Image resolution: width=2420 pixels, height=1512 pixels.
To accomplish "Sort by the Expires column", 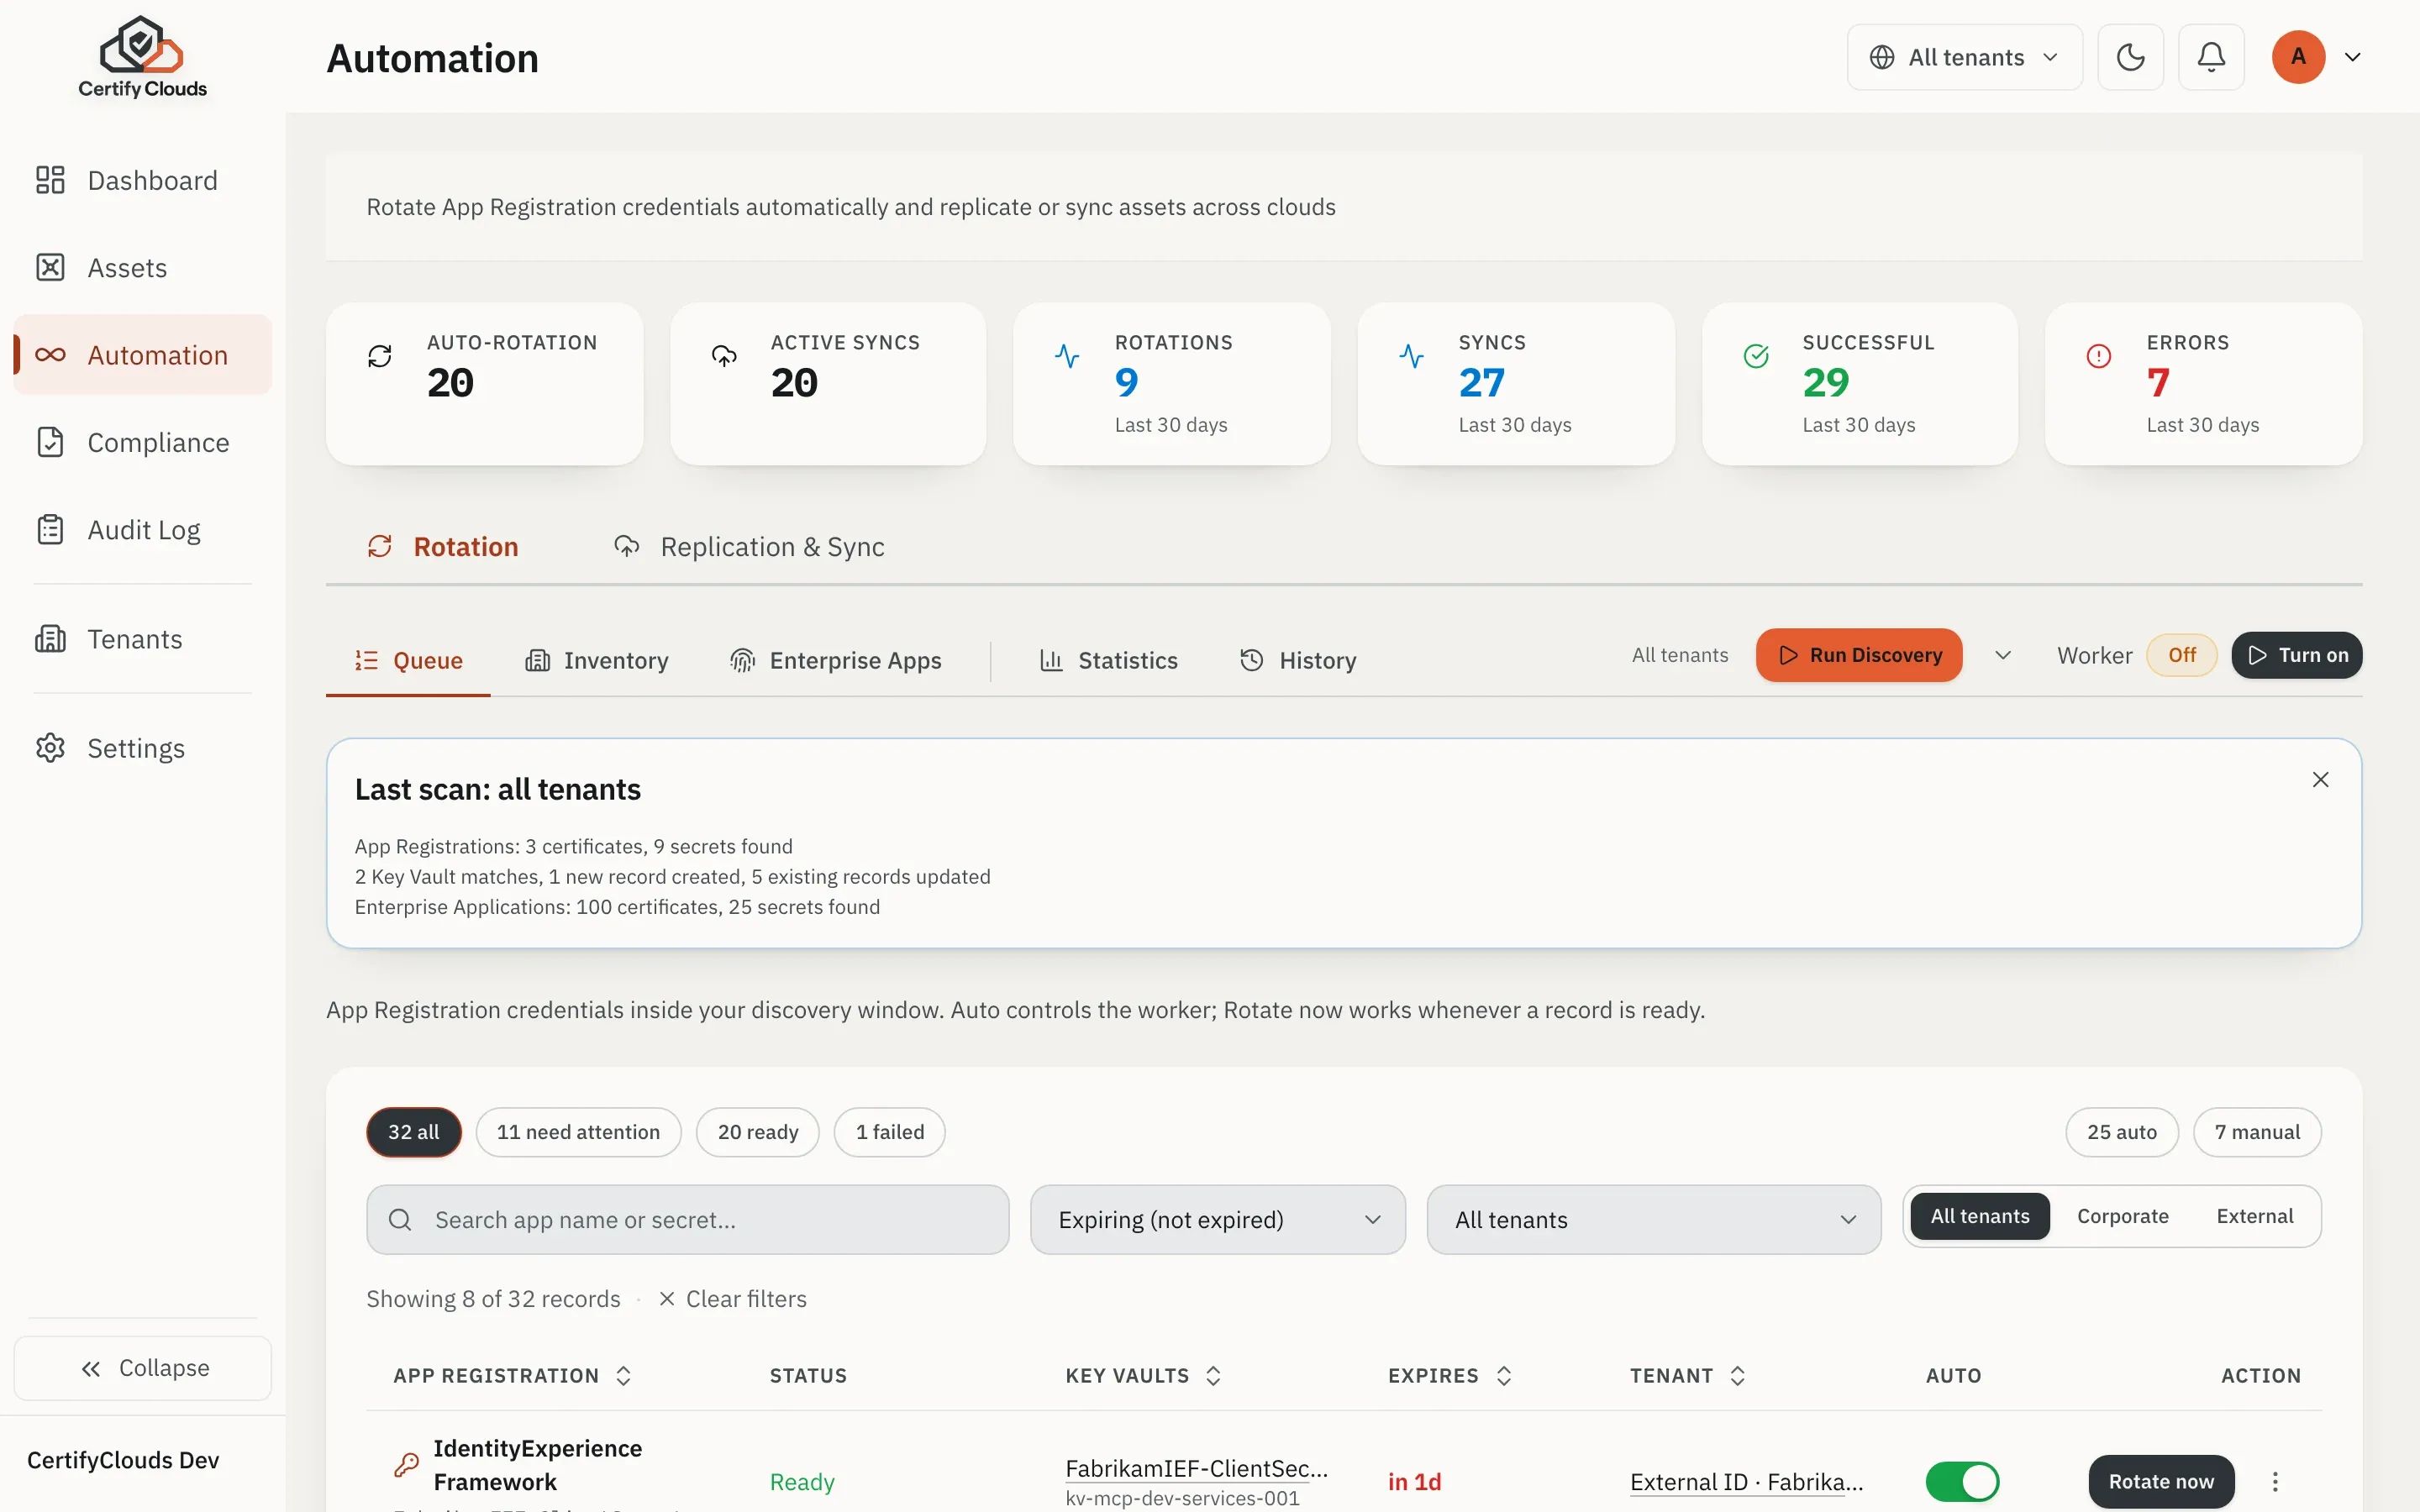I will 1450,1376.
